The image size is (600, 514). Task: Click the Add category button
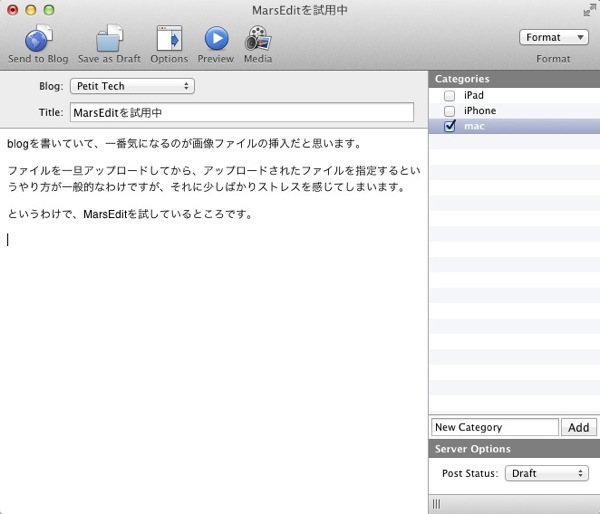point(579,427)
